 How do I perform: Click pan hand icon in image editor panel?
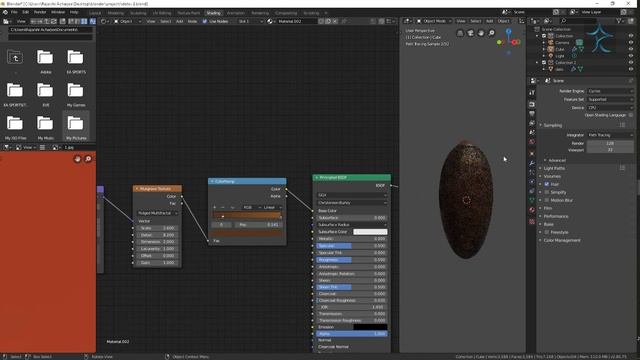[x=78, y=159]
